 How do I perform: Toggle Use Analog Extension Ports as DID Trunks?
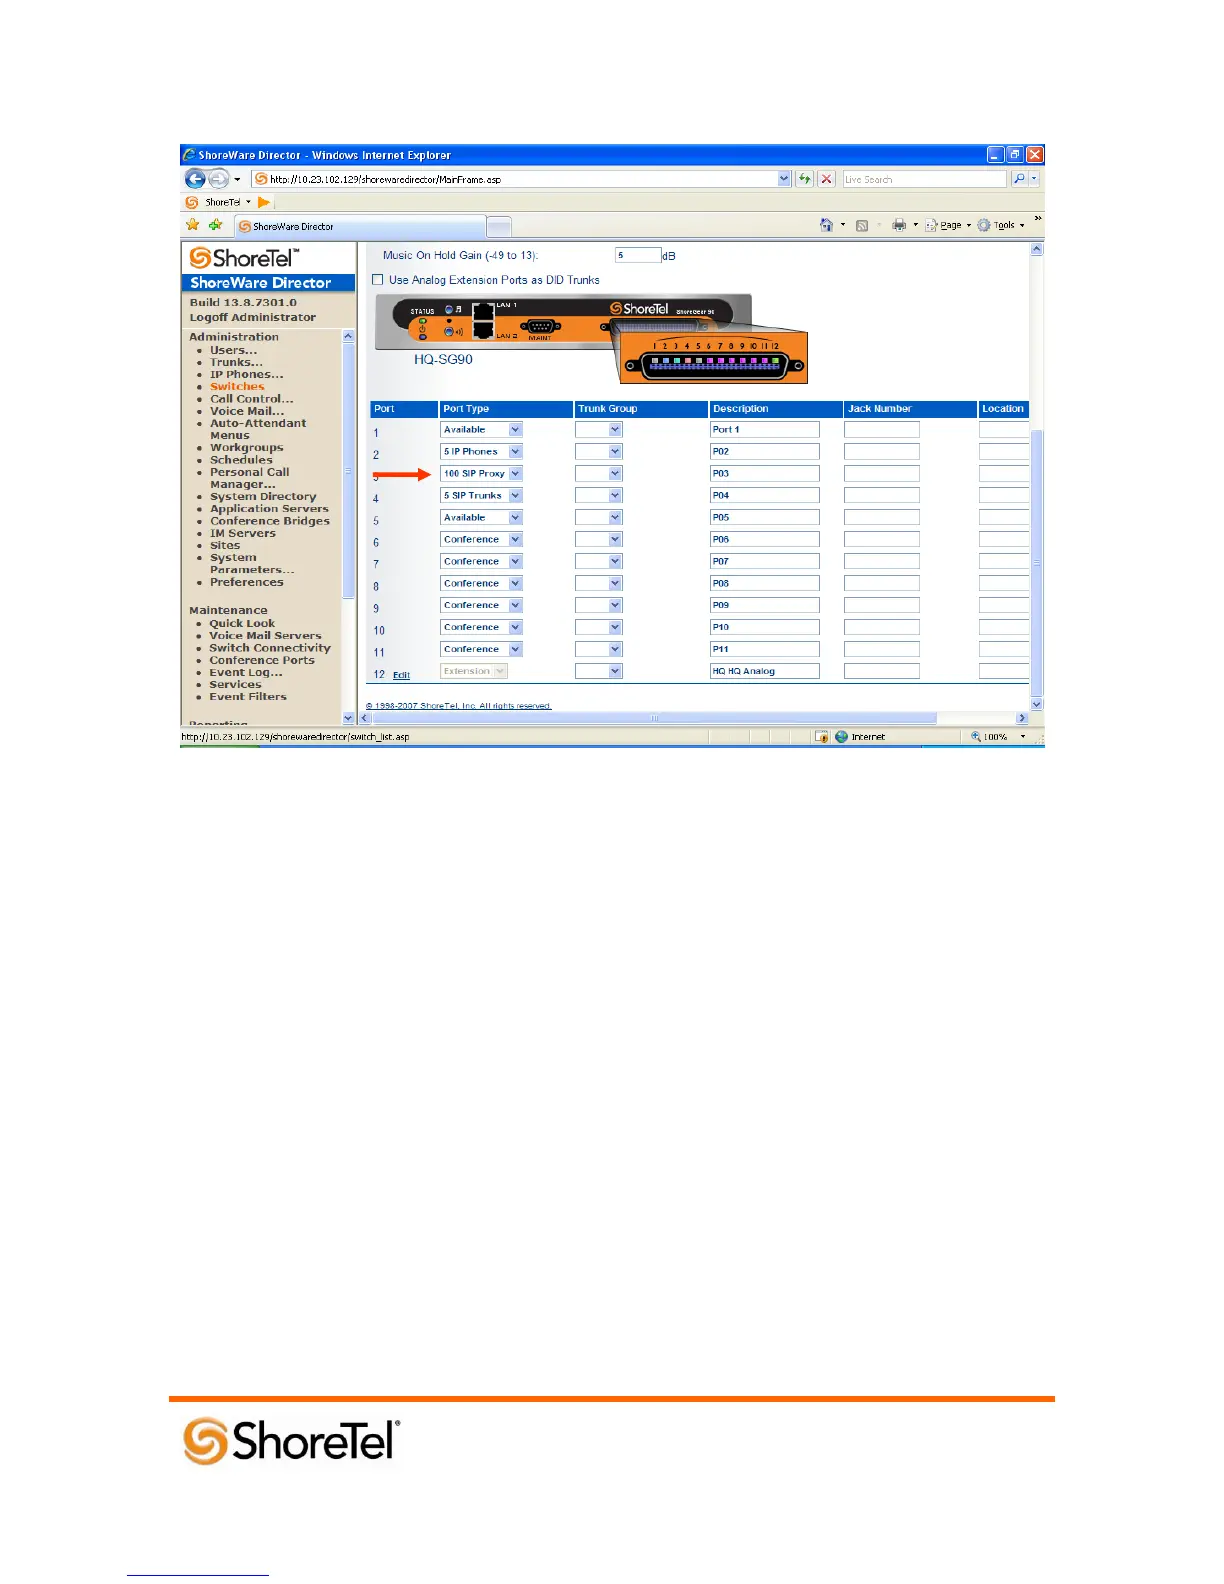click(378, 280)
